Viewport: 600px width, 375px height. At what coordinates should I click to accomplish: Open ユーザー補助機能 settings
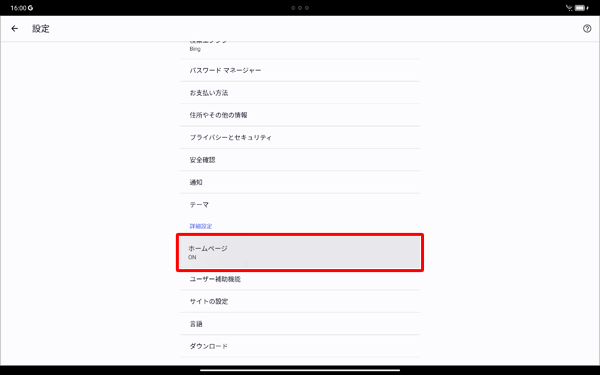[300, 279]
